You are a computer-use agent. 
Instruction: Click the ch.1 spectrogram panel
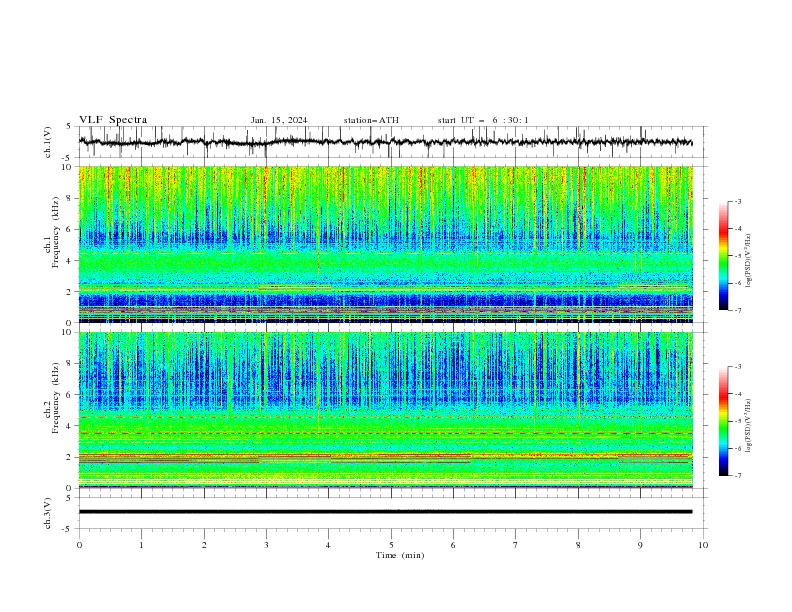point(386,244)
